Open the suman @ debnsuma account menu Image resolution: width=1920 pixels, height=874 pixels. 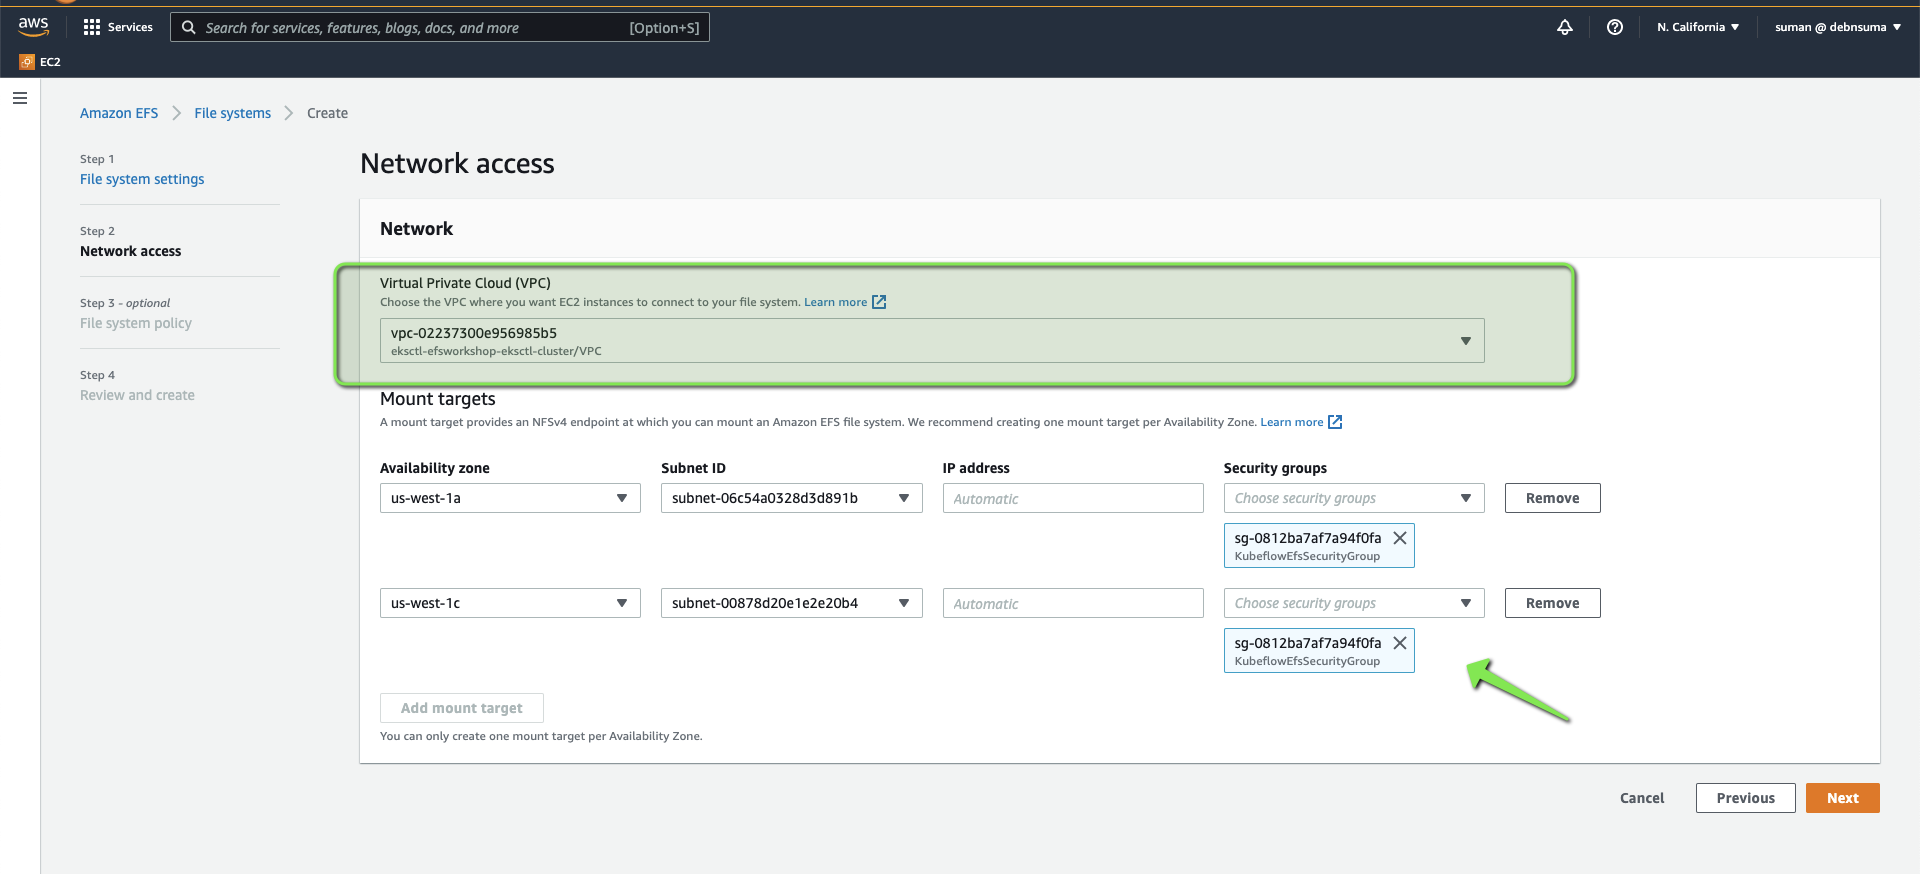pyautogui.click(x=1838, y=27)
